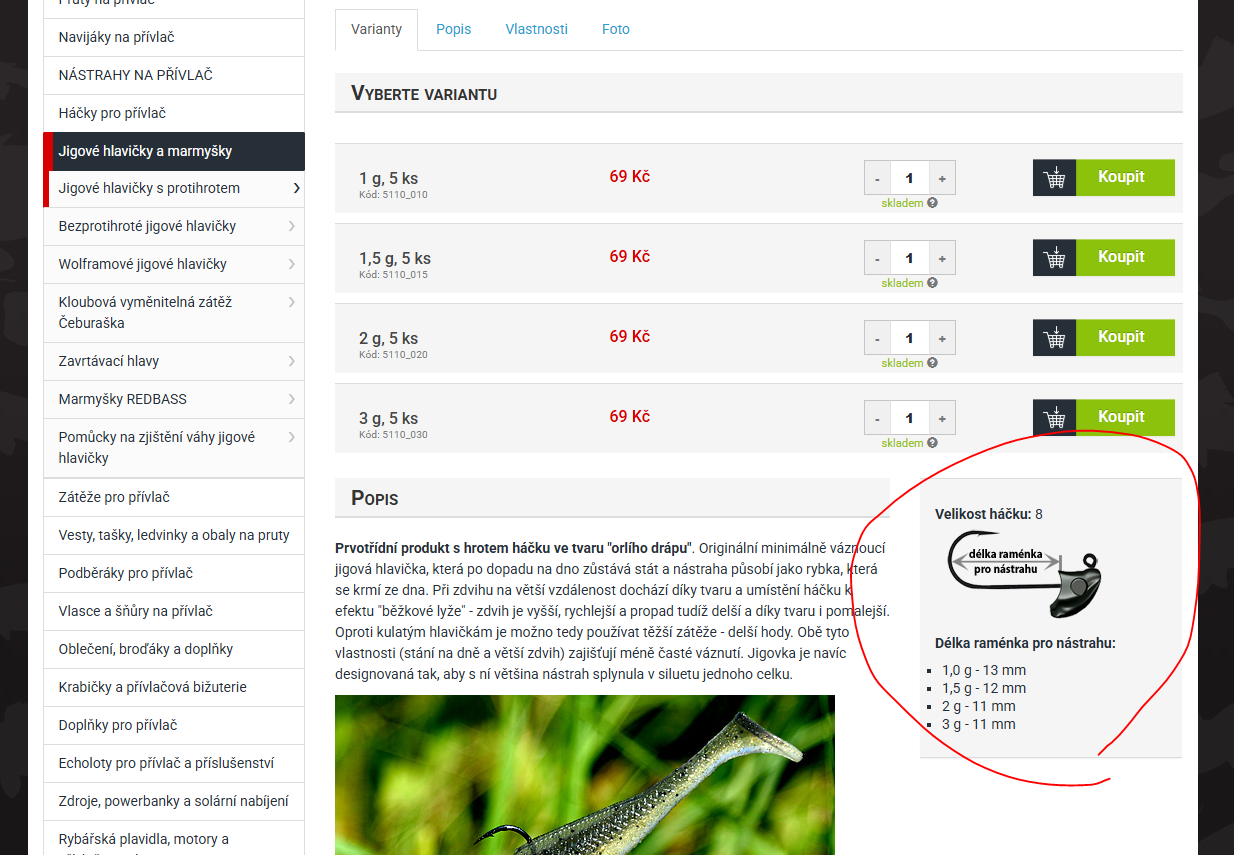Click quantity field for 2 g variant
This screenshot has height=855, width=1234.
[909, 338]
